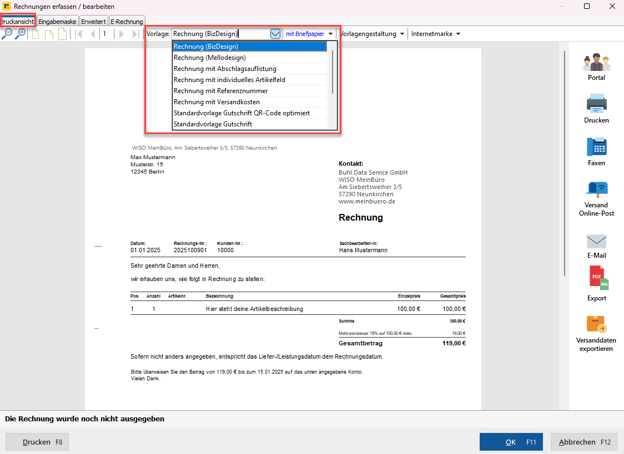Zoom out the print preview

[7, 34]
